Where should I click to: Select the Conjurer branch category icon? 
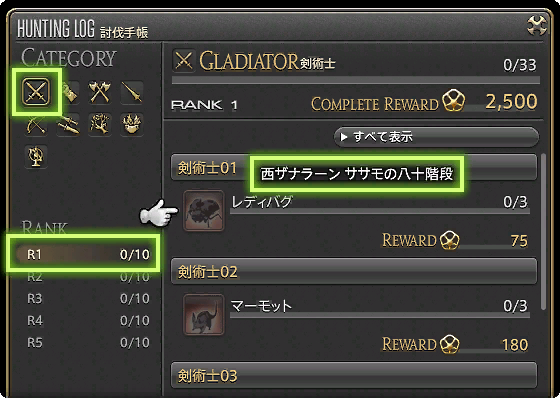(x=100, y=125)
